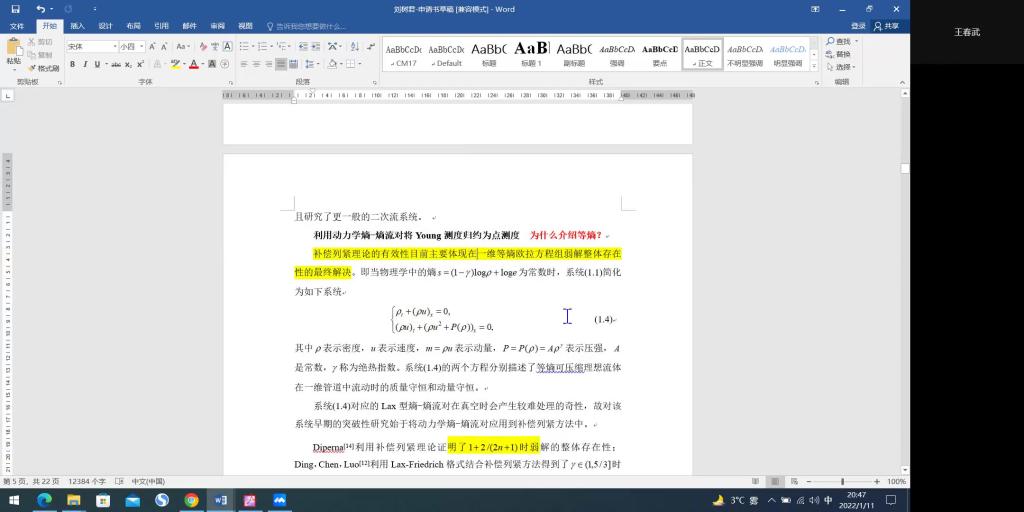Screen dimensions: 1024x512
Task: Click the Format Painter button
Action: point(43,68)
